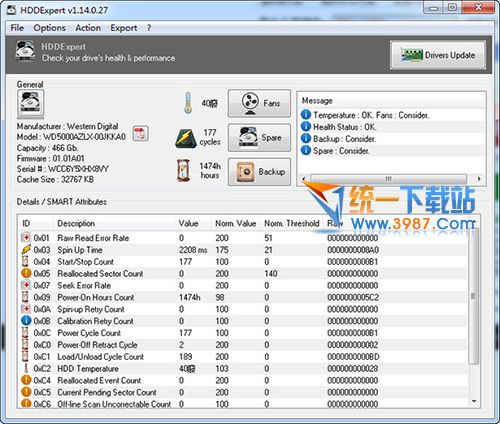
Task: Click the PDF export icon next to model
Action: pyautogui.click(x=140, y=134)
